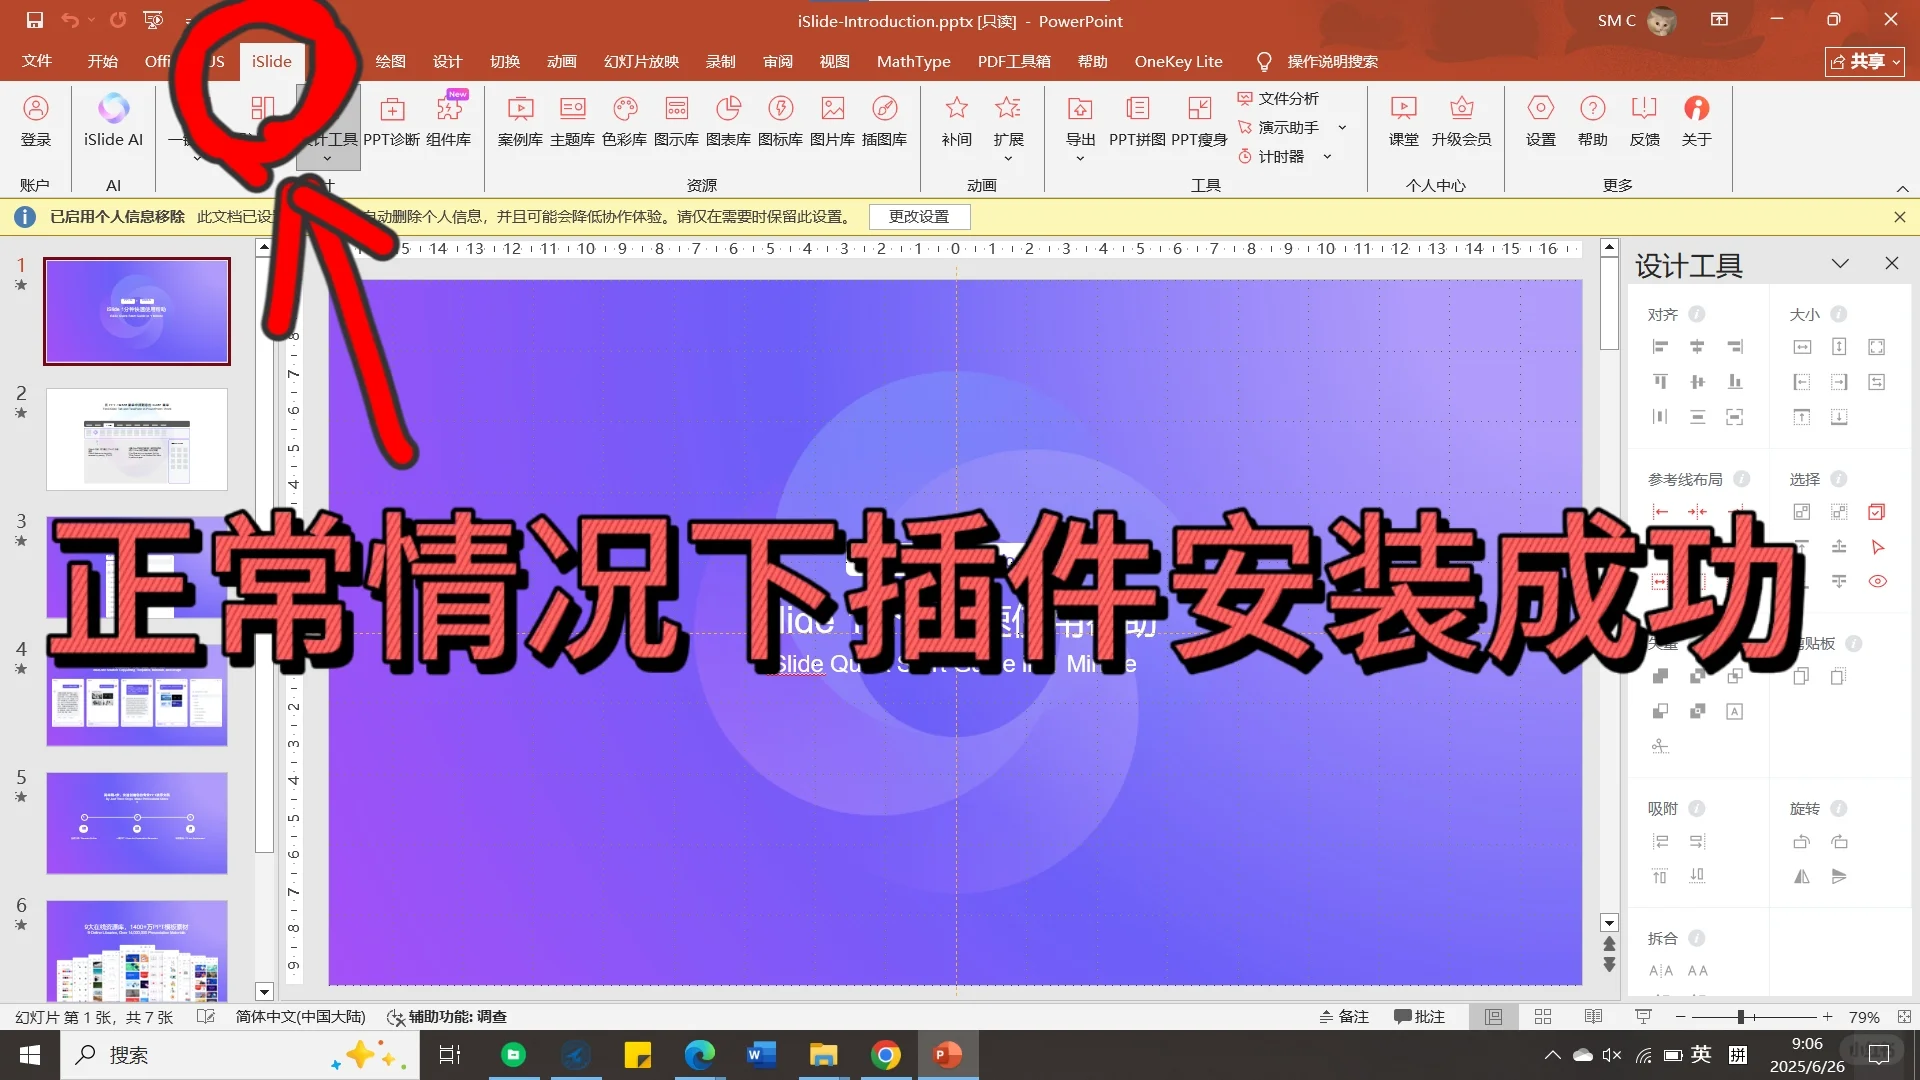The height and width of the screenshot is (1080, 1920).
Task: Expand the 导出 (Export) dropdown
Action: tap(1080, 157)
